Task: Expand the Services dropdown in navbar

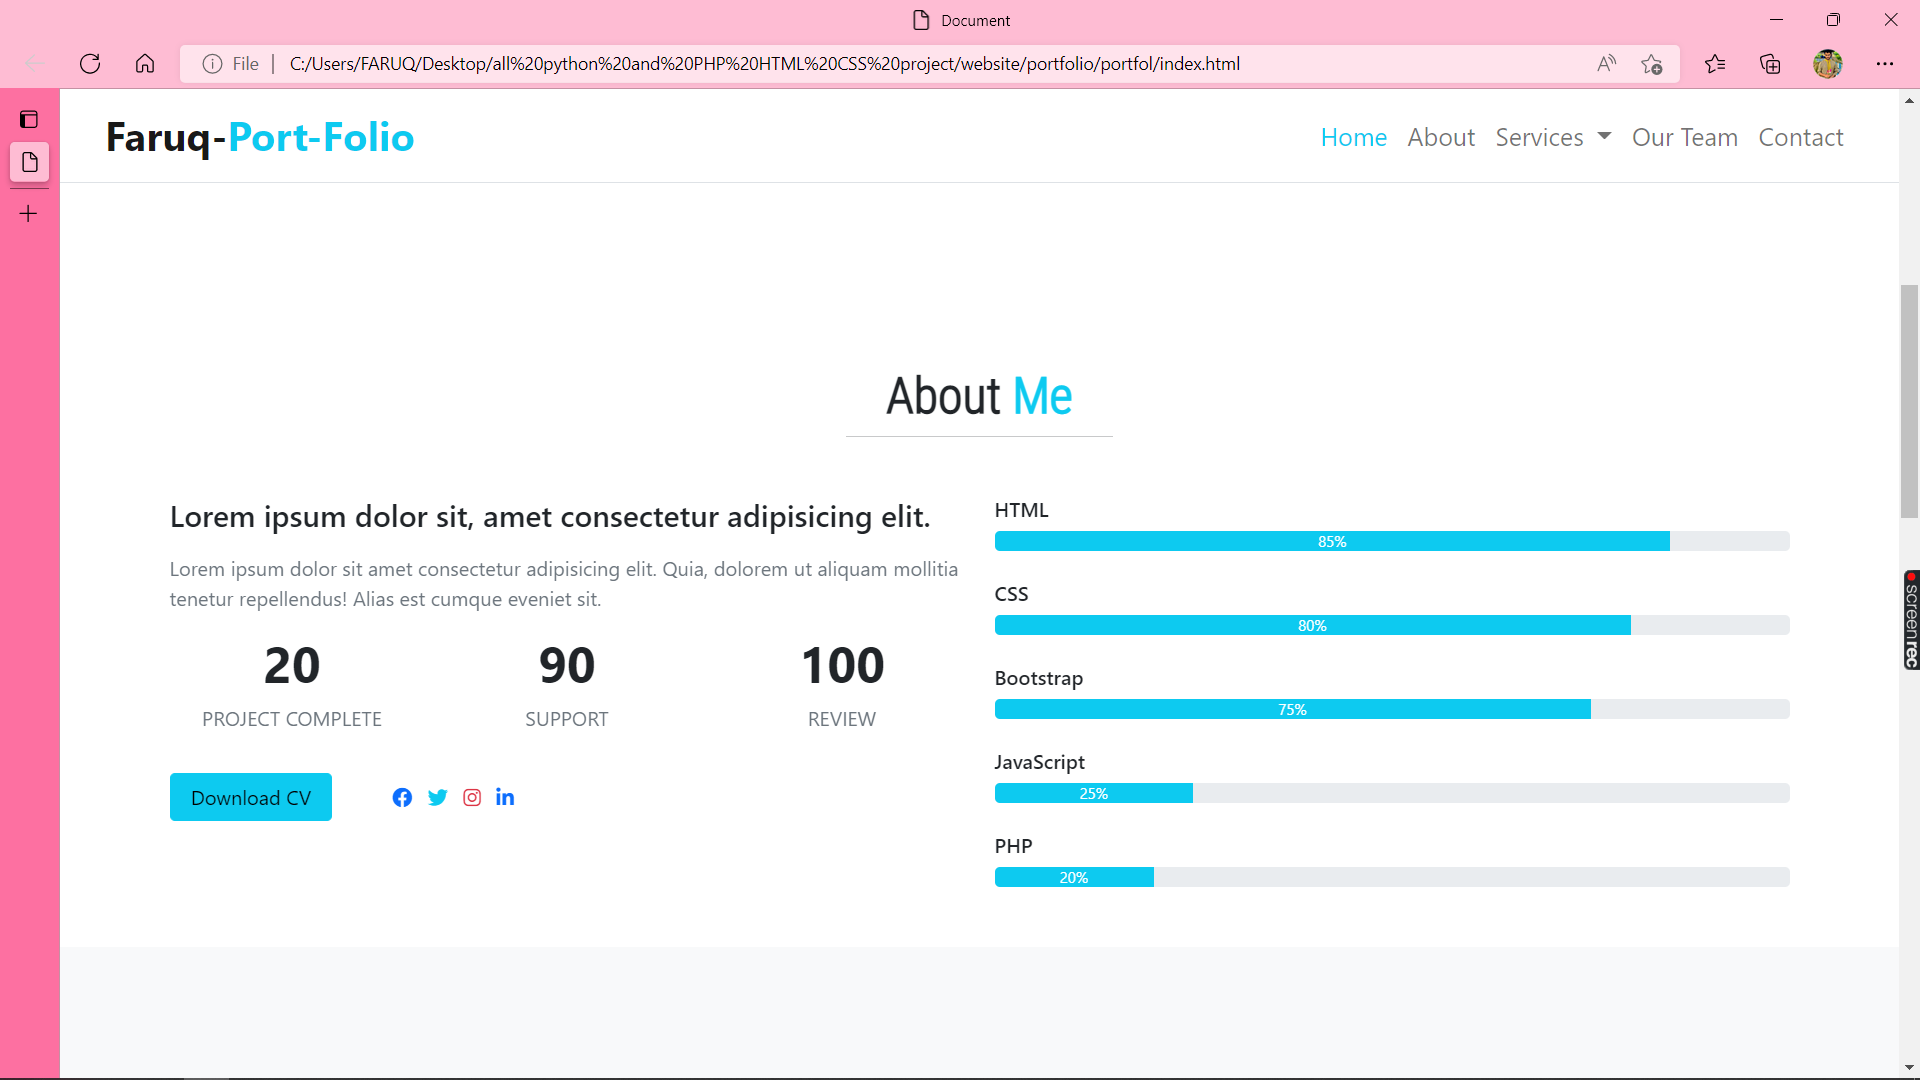Action: click(1552, 137)
